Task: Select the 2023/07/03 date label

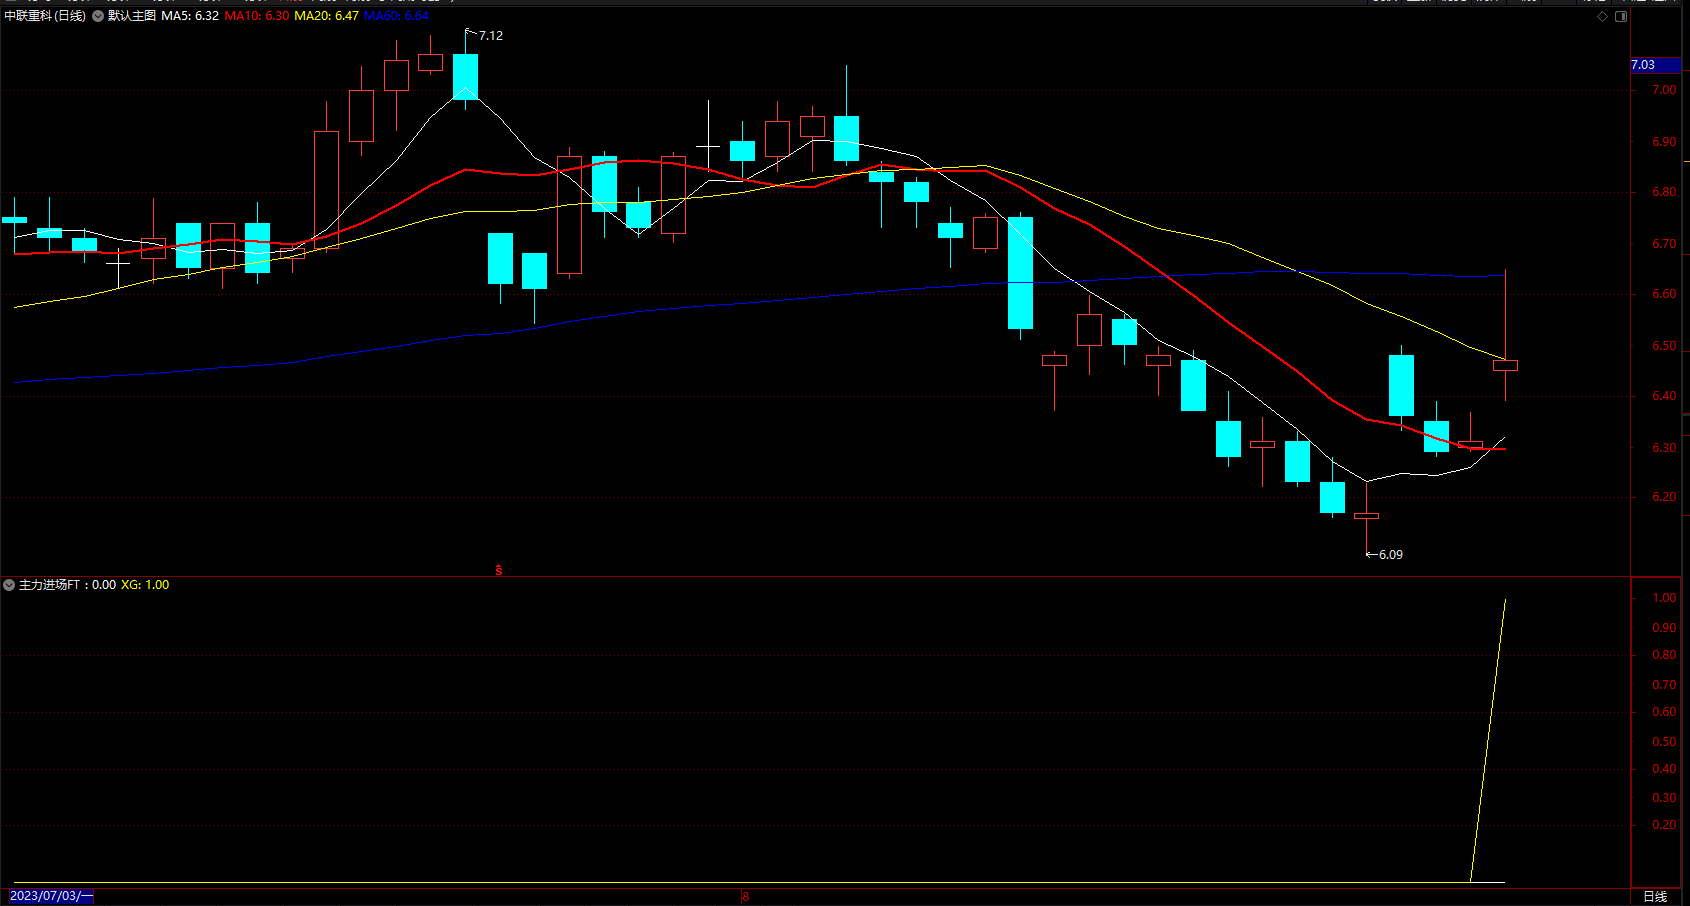Action: [51, 896]
